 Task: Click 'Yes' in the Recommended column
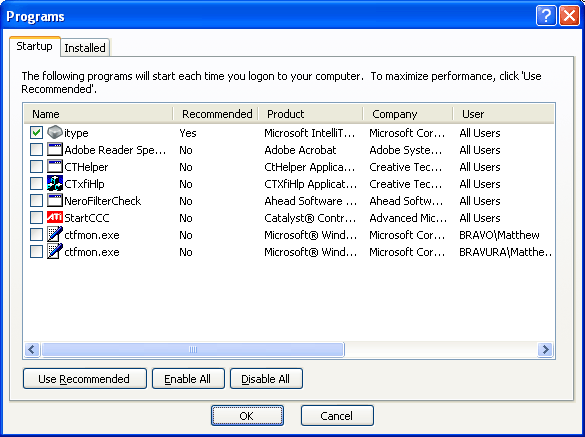188,133
